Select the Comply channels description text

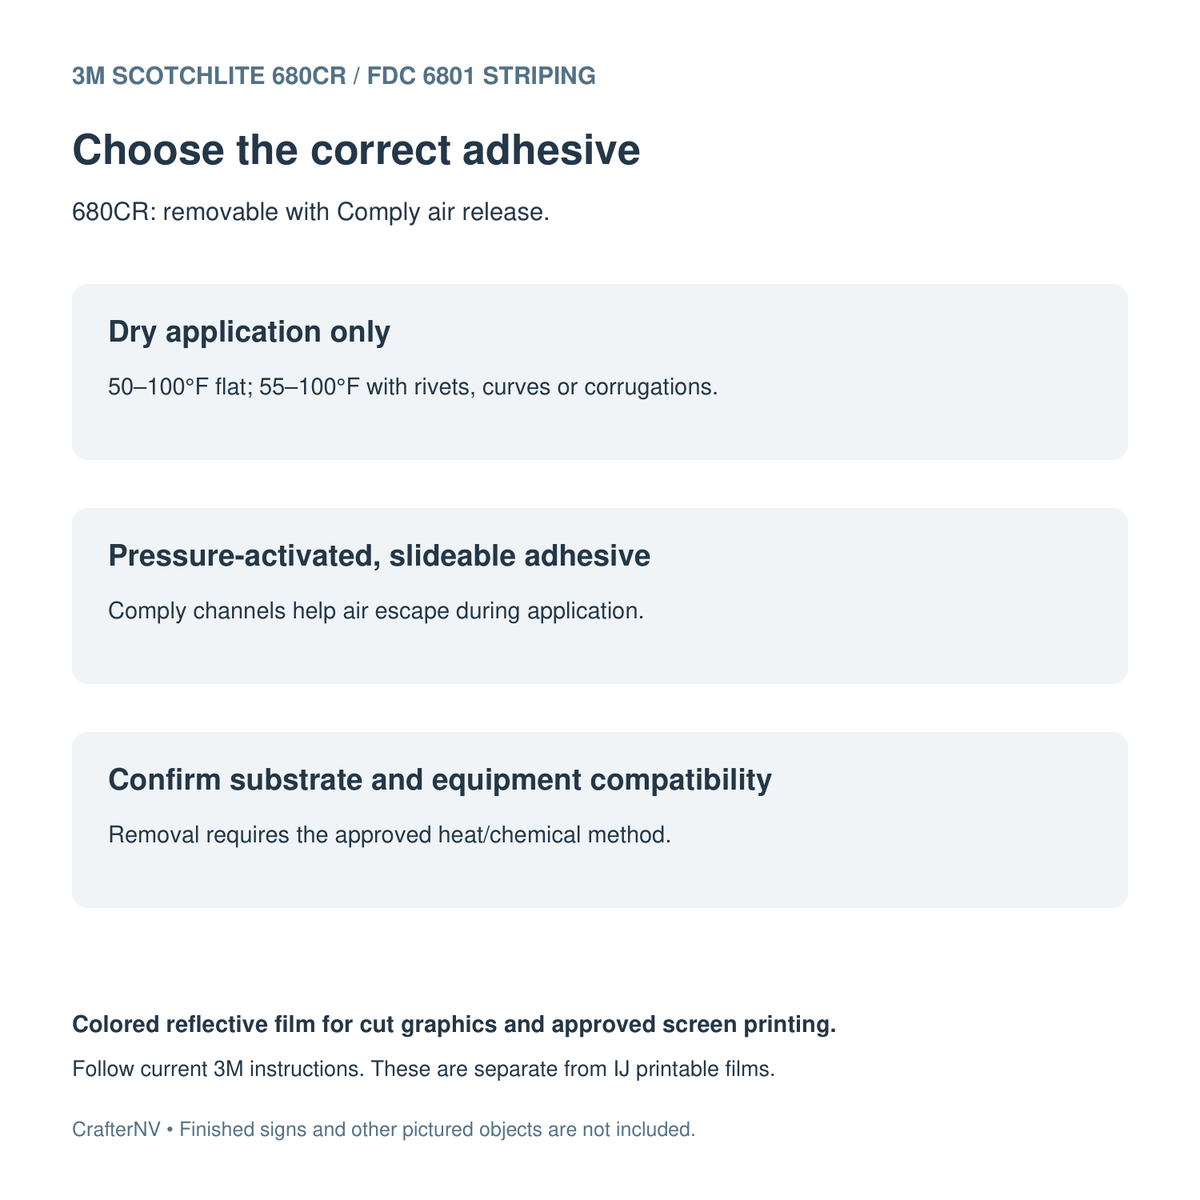point(376,611)
